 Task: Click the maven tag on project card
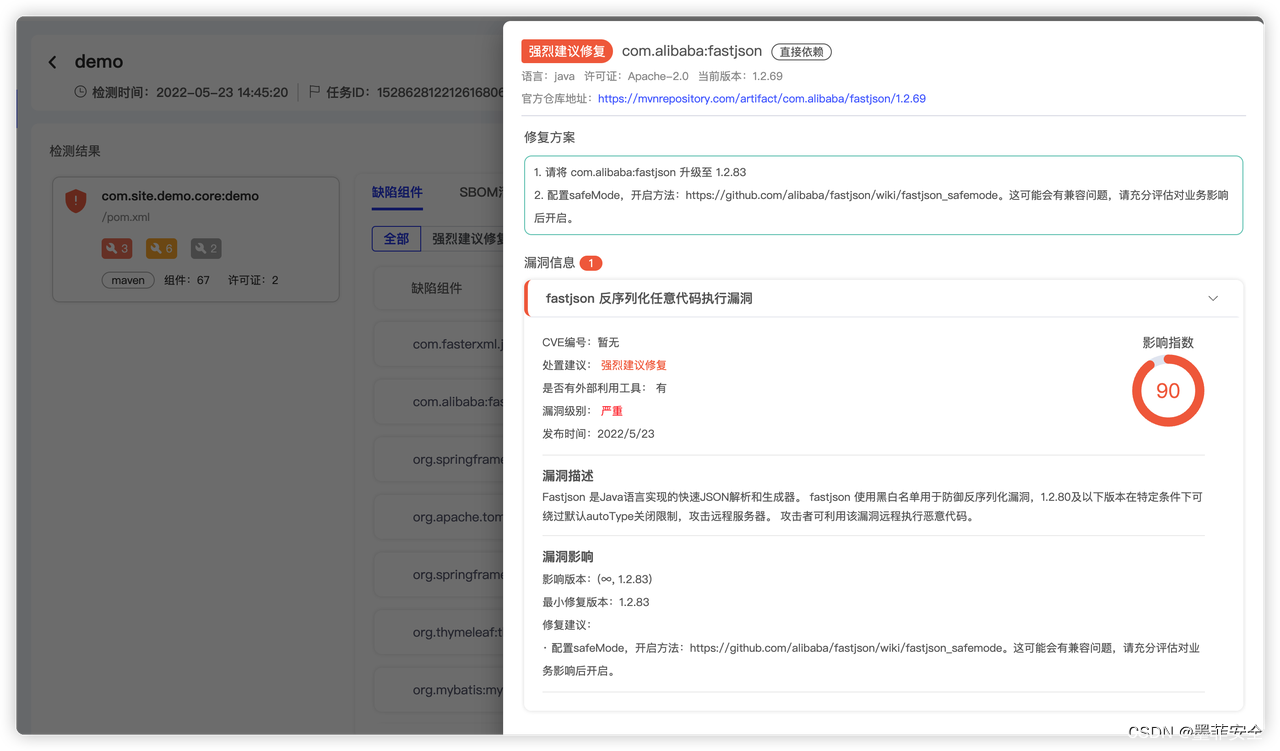128,280
